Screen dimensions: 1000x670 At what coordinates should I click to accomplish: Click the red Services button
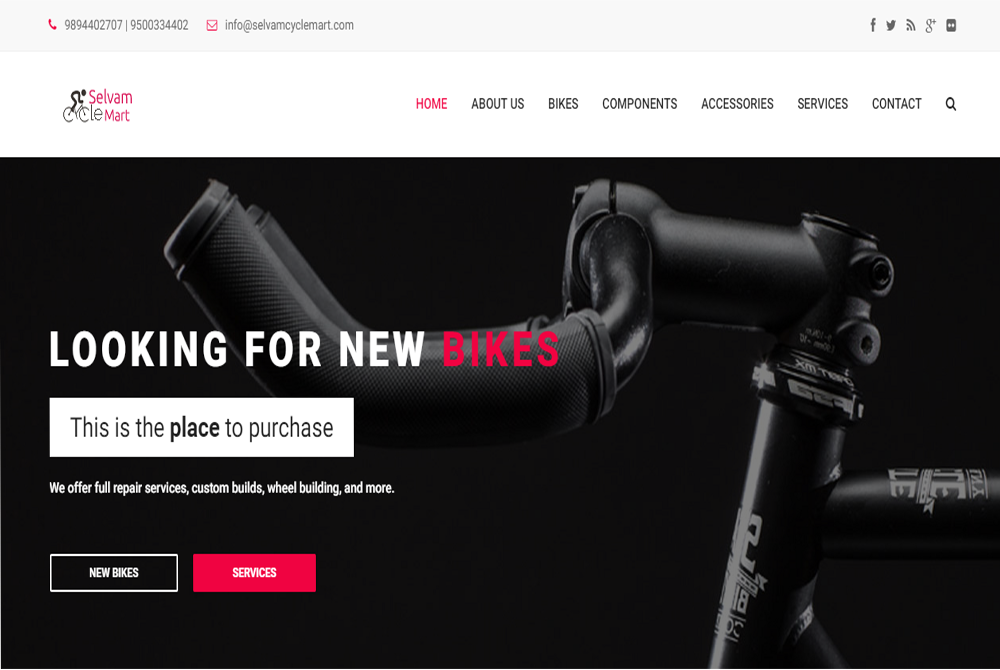tap(254, 572)
